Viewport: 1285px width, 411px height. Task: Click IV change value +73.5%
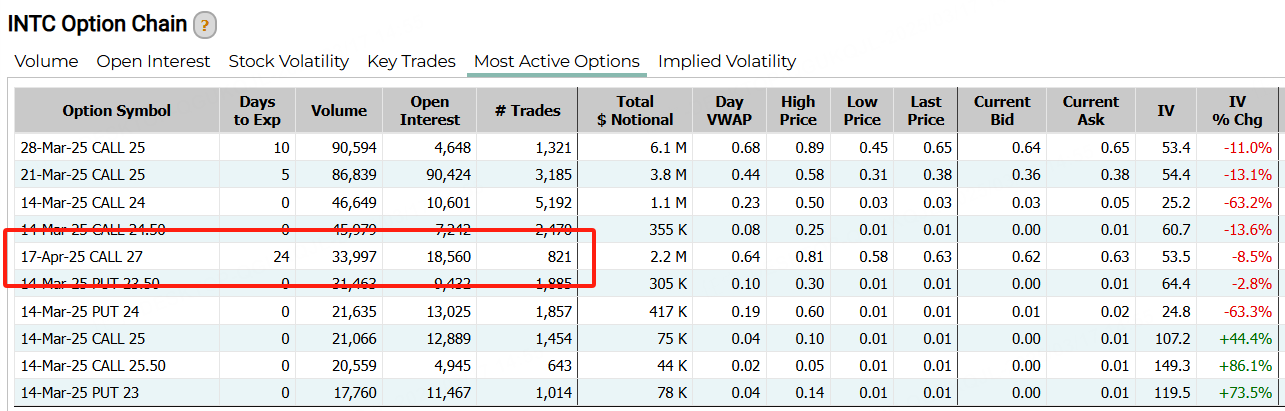[1247, 392]
